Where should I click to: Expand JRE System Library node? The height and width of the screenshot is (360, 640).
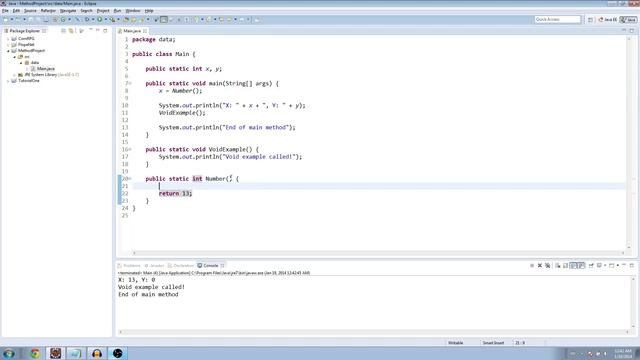tap(15, 75)
